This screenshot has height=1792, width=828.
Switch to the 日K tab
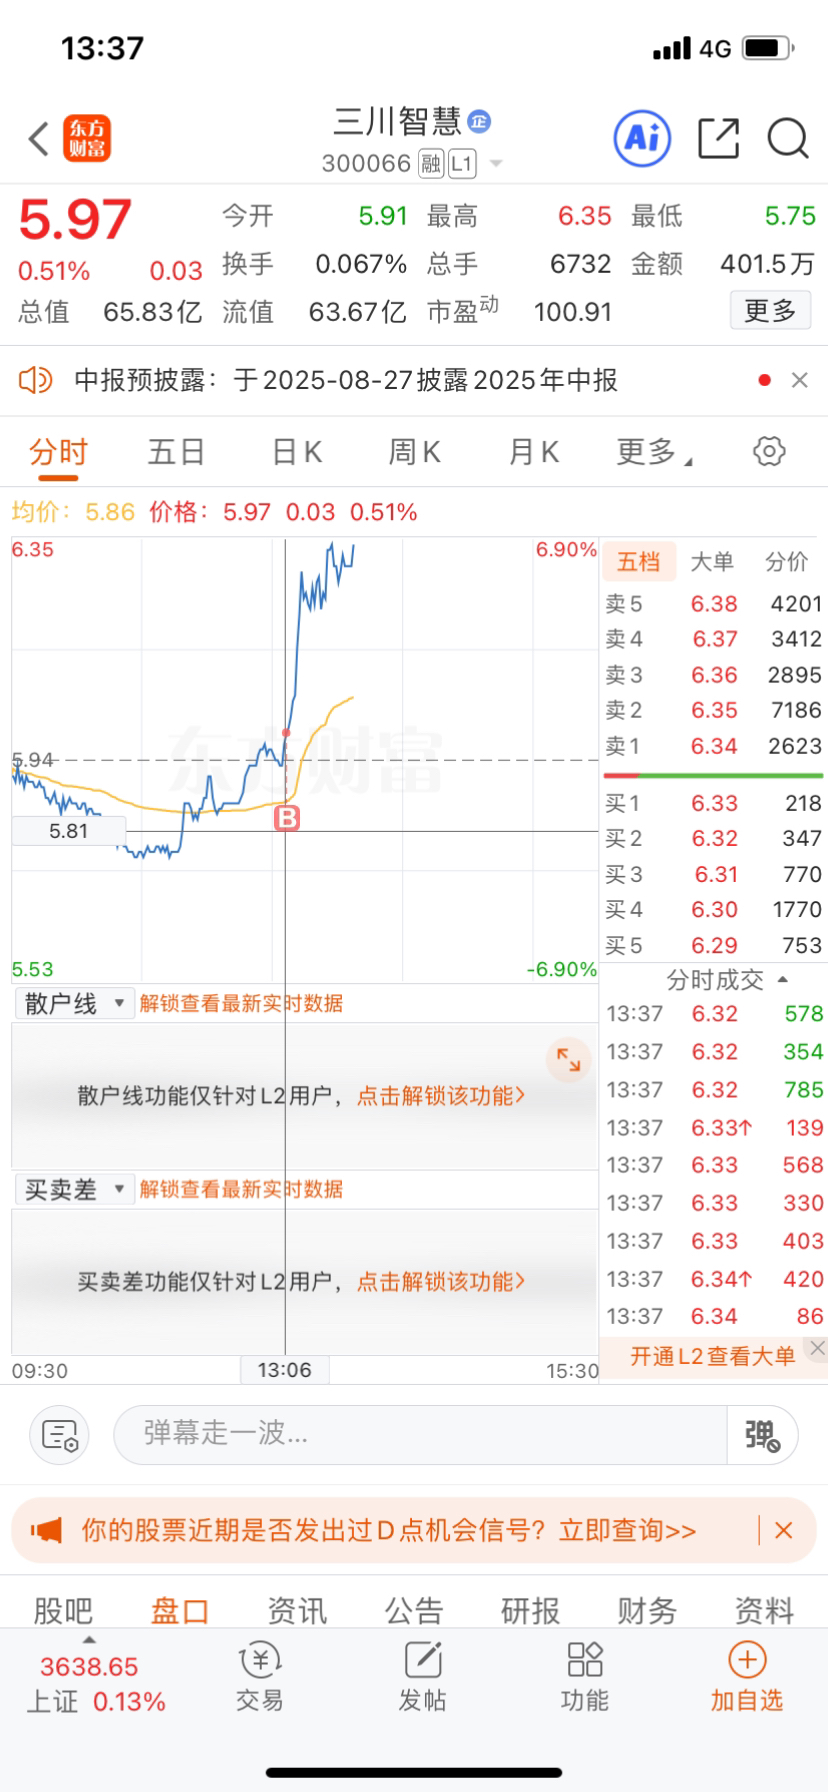297,452
